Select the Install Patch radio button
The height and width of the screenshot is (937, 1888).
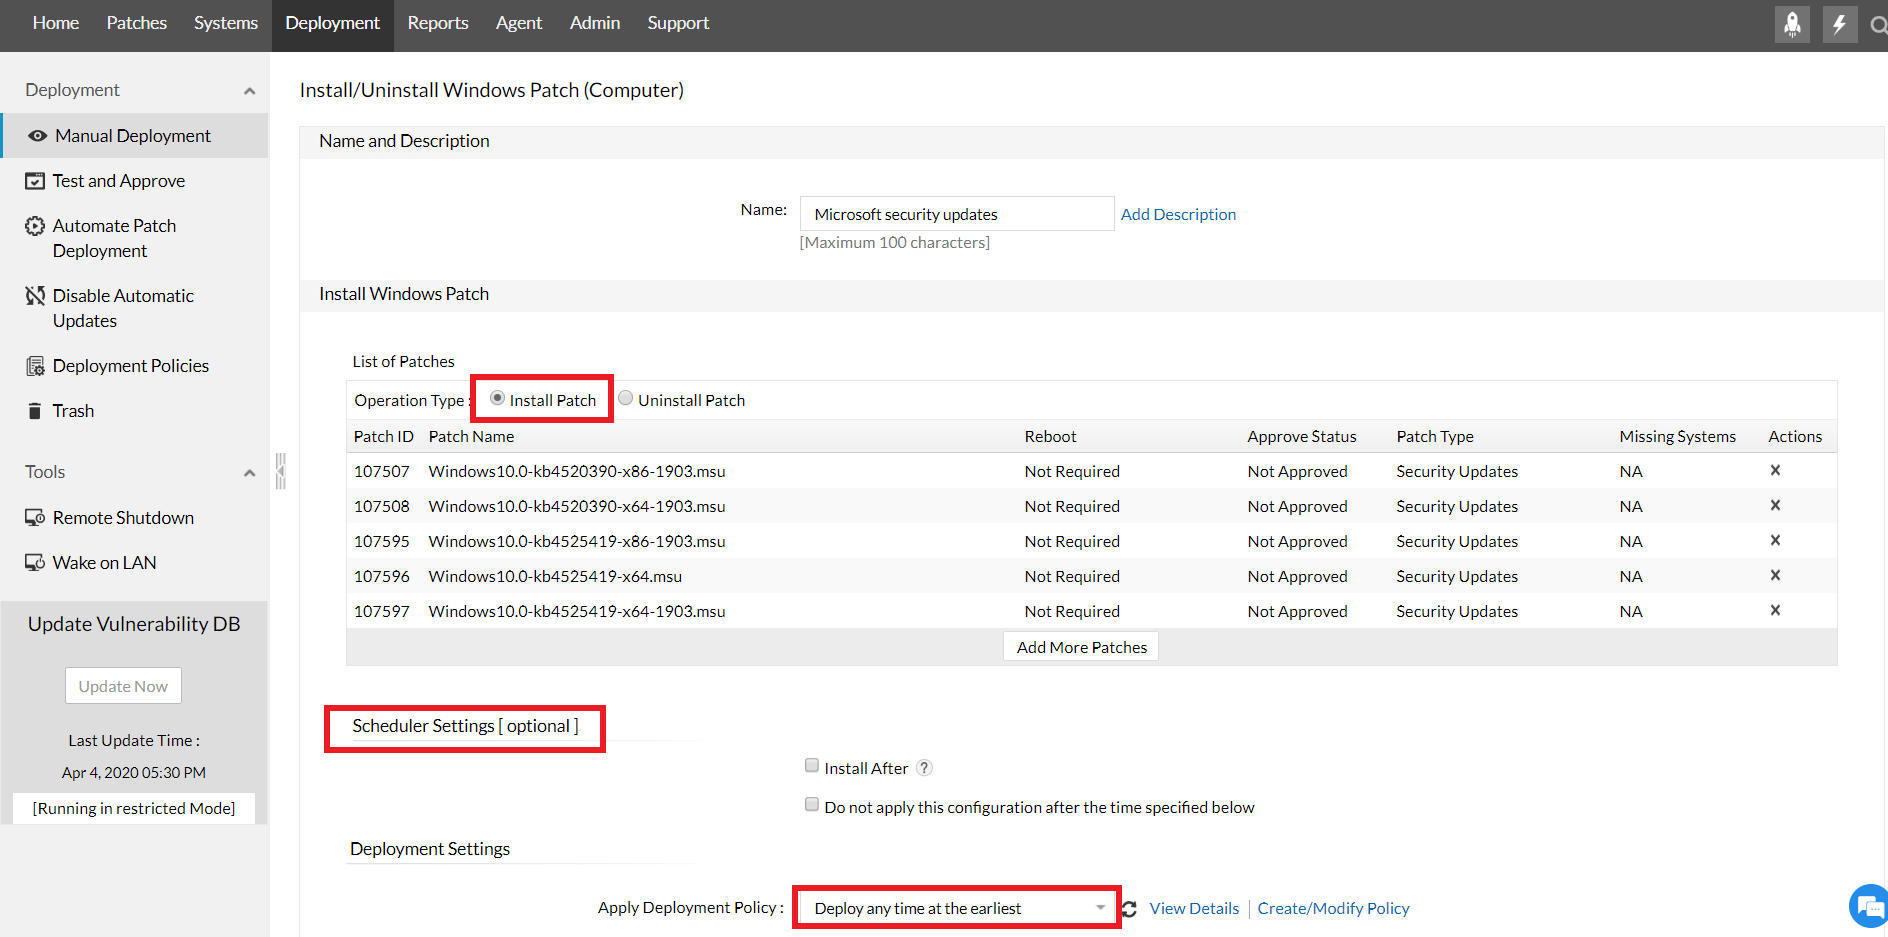498,397
